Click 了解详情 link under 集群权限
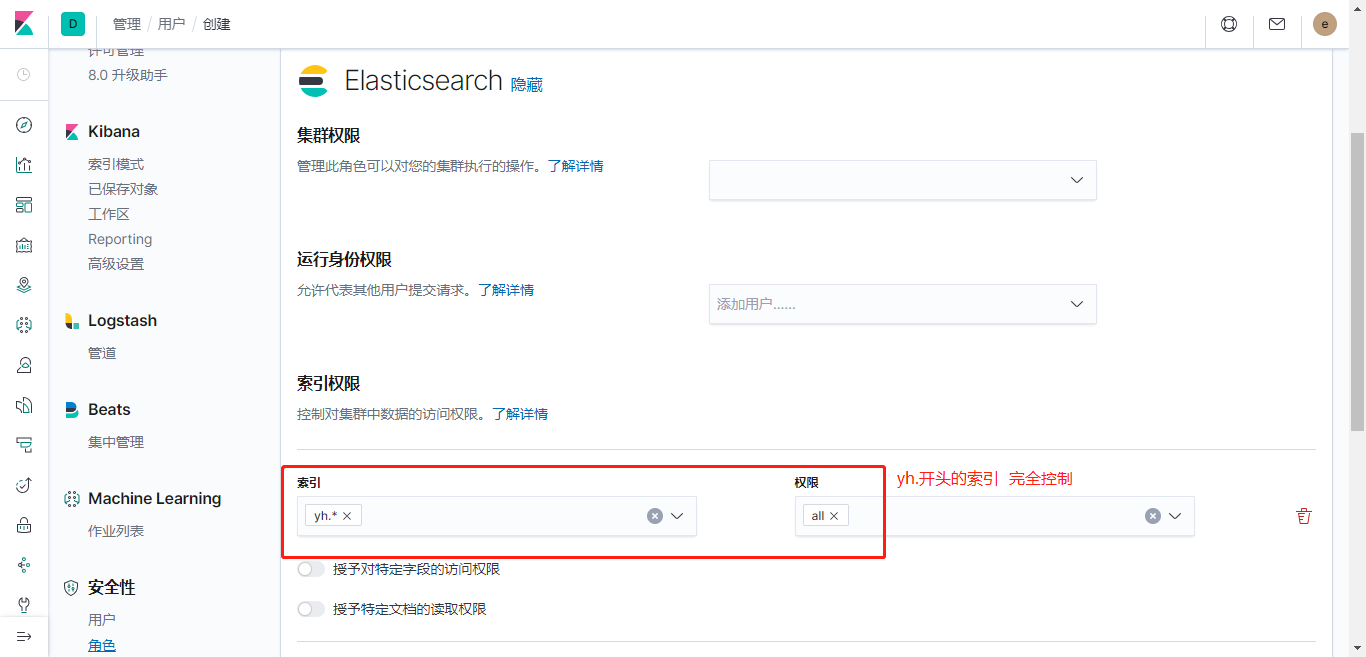Screen dimensions: 1366x657 tap(575, 166)
